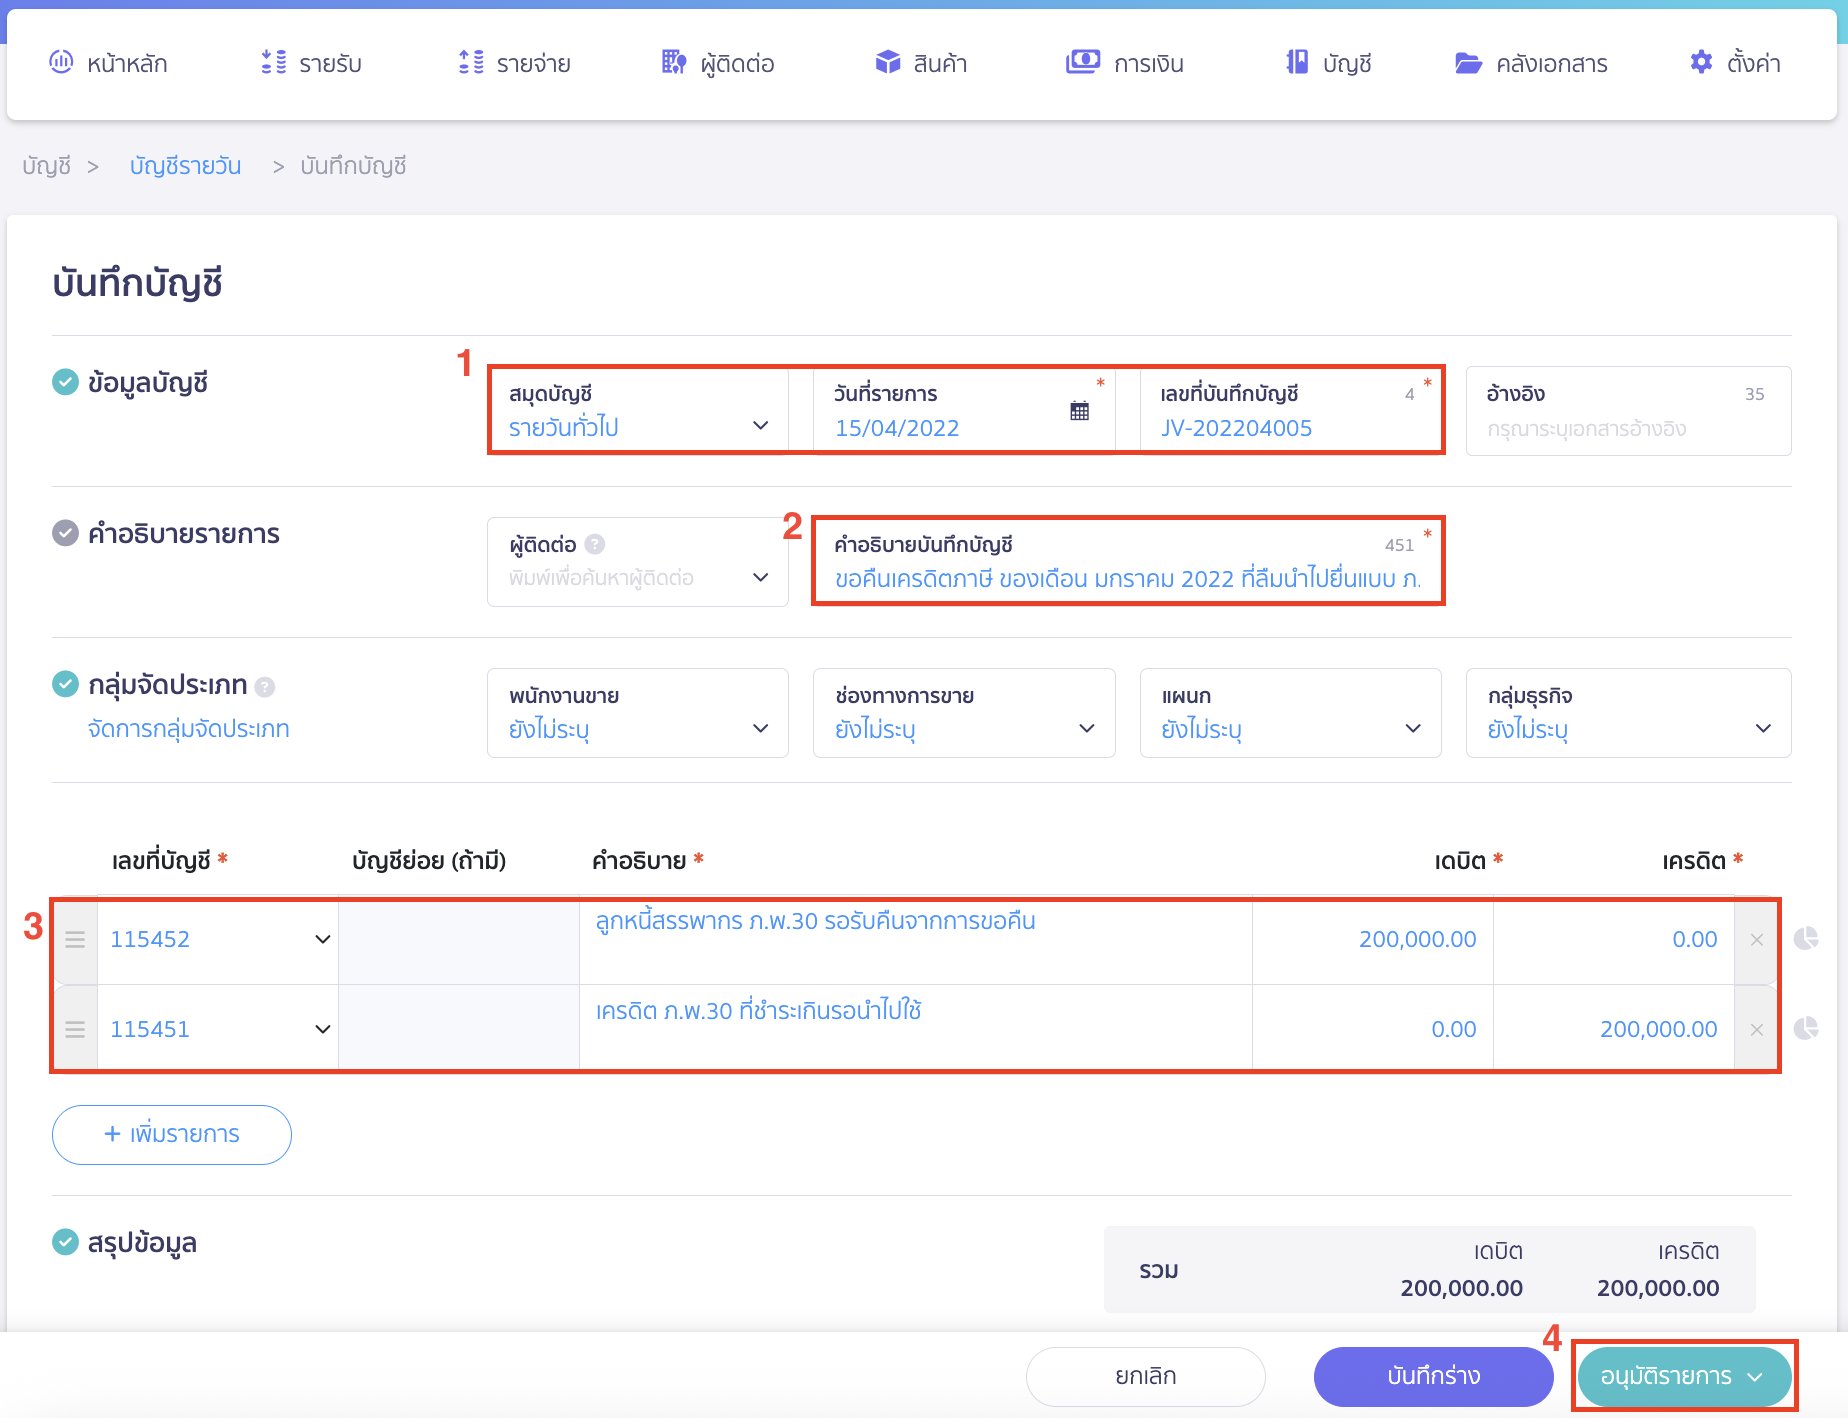Open the การเงิน menu

pyautogui.click(x=1125, y=64)
